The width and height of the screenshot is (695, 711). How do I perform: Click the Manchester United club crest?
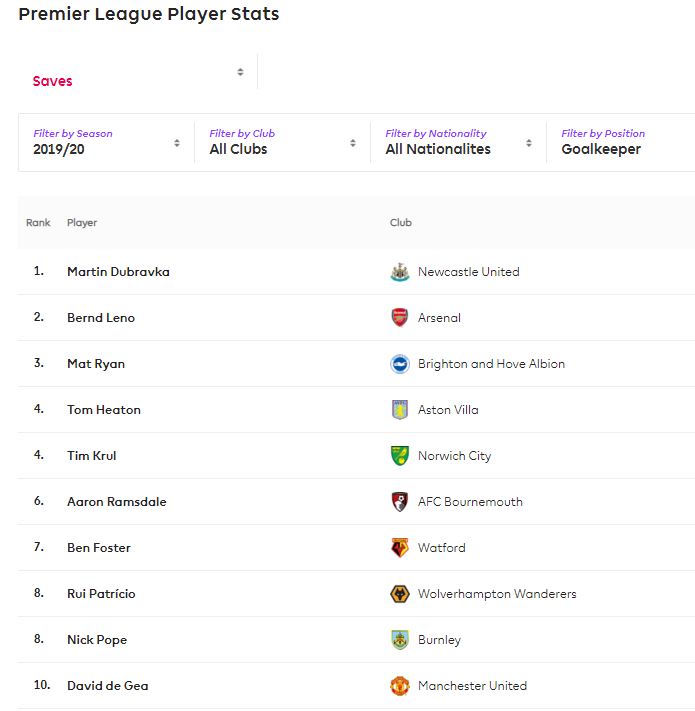pyautogui.click(x=400, y=686)
